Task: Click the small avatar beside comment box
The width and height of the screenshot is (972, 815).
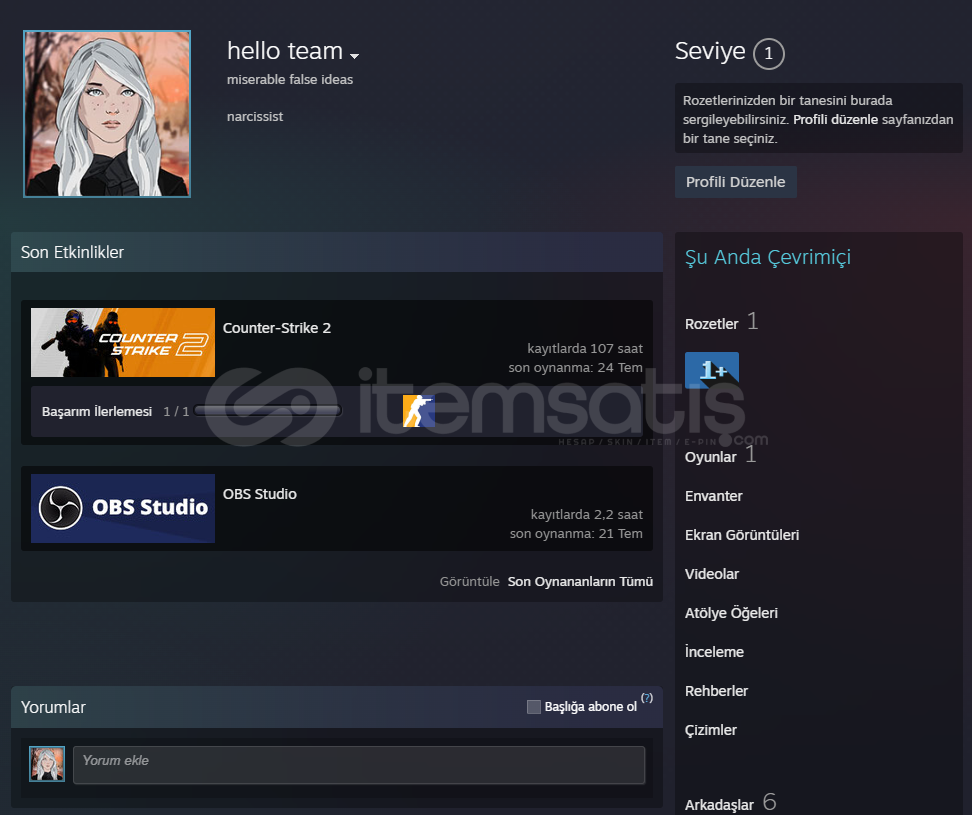Action: point(47,764)
